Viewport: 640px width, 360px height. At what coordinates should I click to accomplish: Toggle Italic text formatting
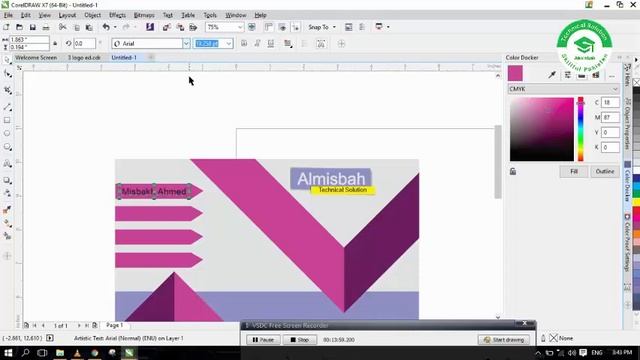[x=257, y=44]
